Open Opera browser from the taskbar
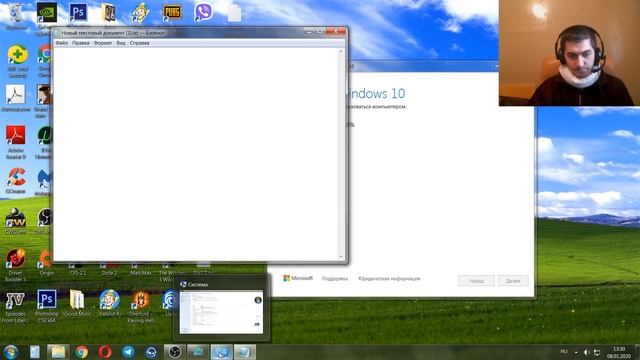This screenshot has width=640, height=360. tap(104, 352)
